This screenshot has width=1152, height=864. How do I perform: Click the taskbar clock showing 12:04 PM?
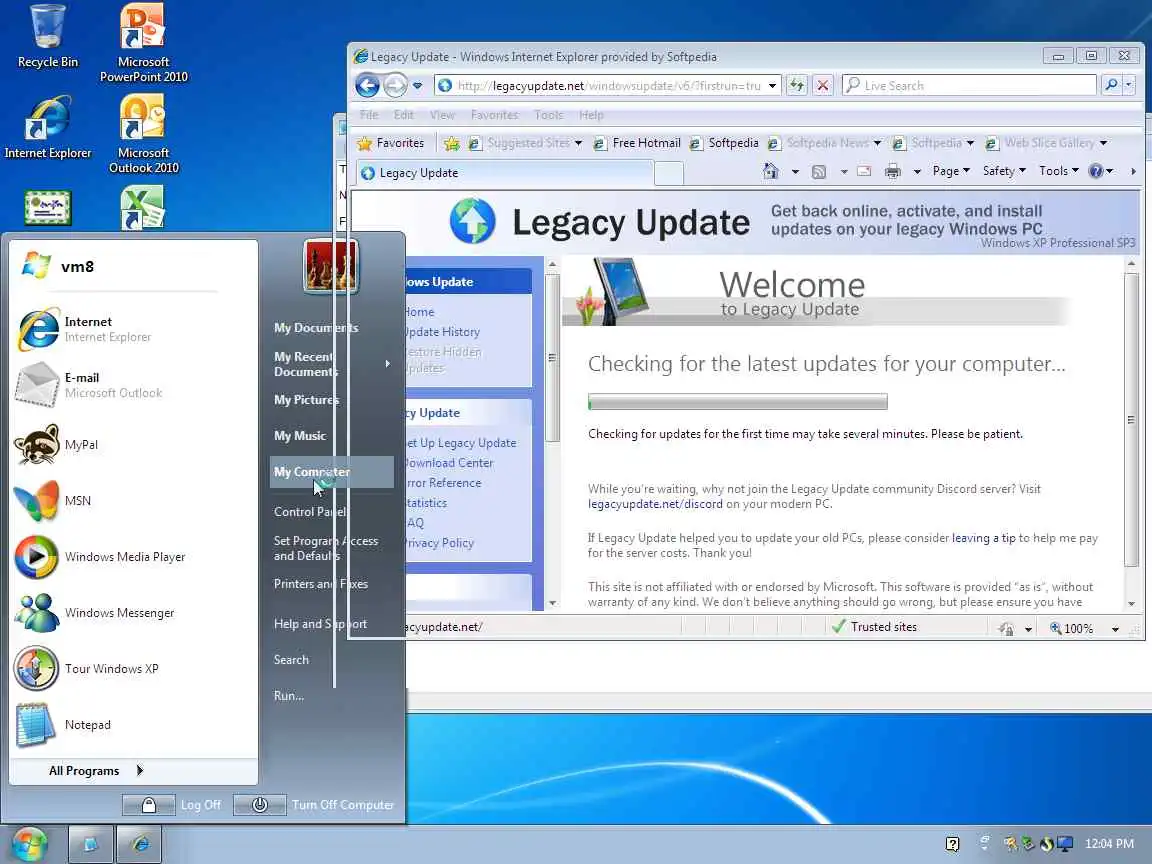pos(1109,844)
